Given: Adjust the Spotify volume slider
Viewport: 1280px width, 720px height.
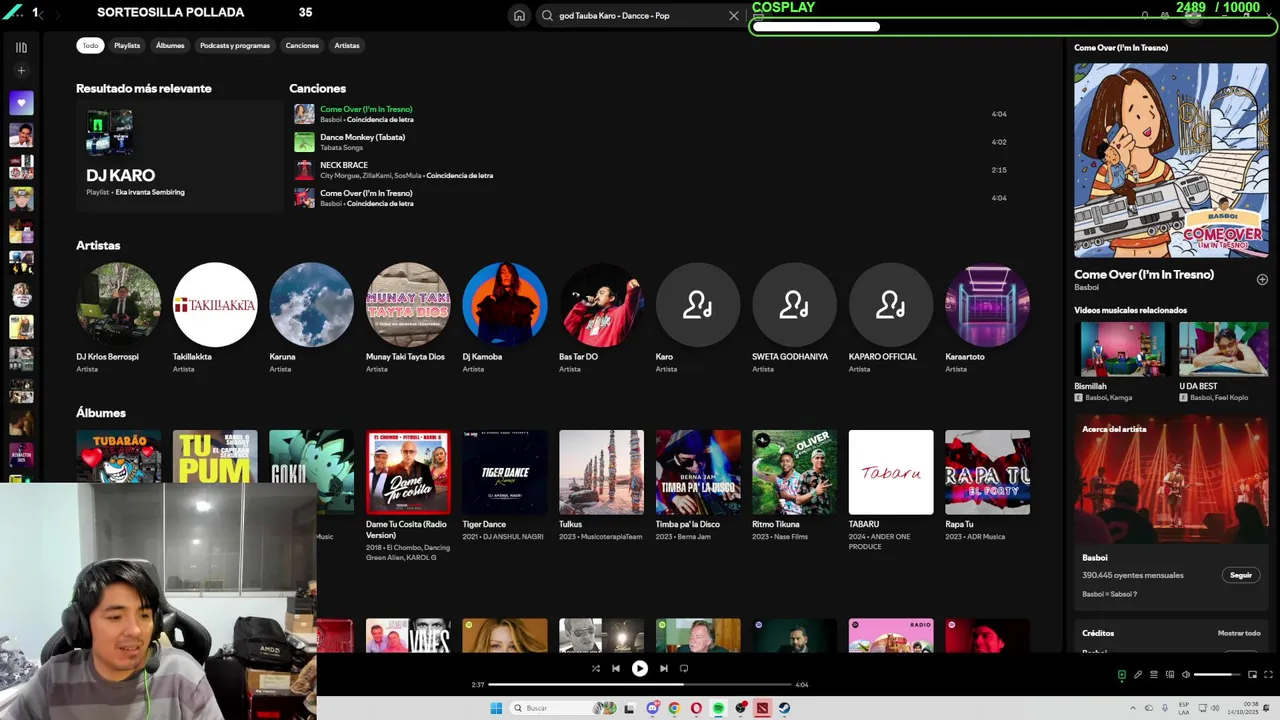Looking at the screenshot, I should pyautogui.click(x=1217, y=675).
